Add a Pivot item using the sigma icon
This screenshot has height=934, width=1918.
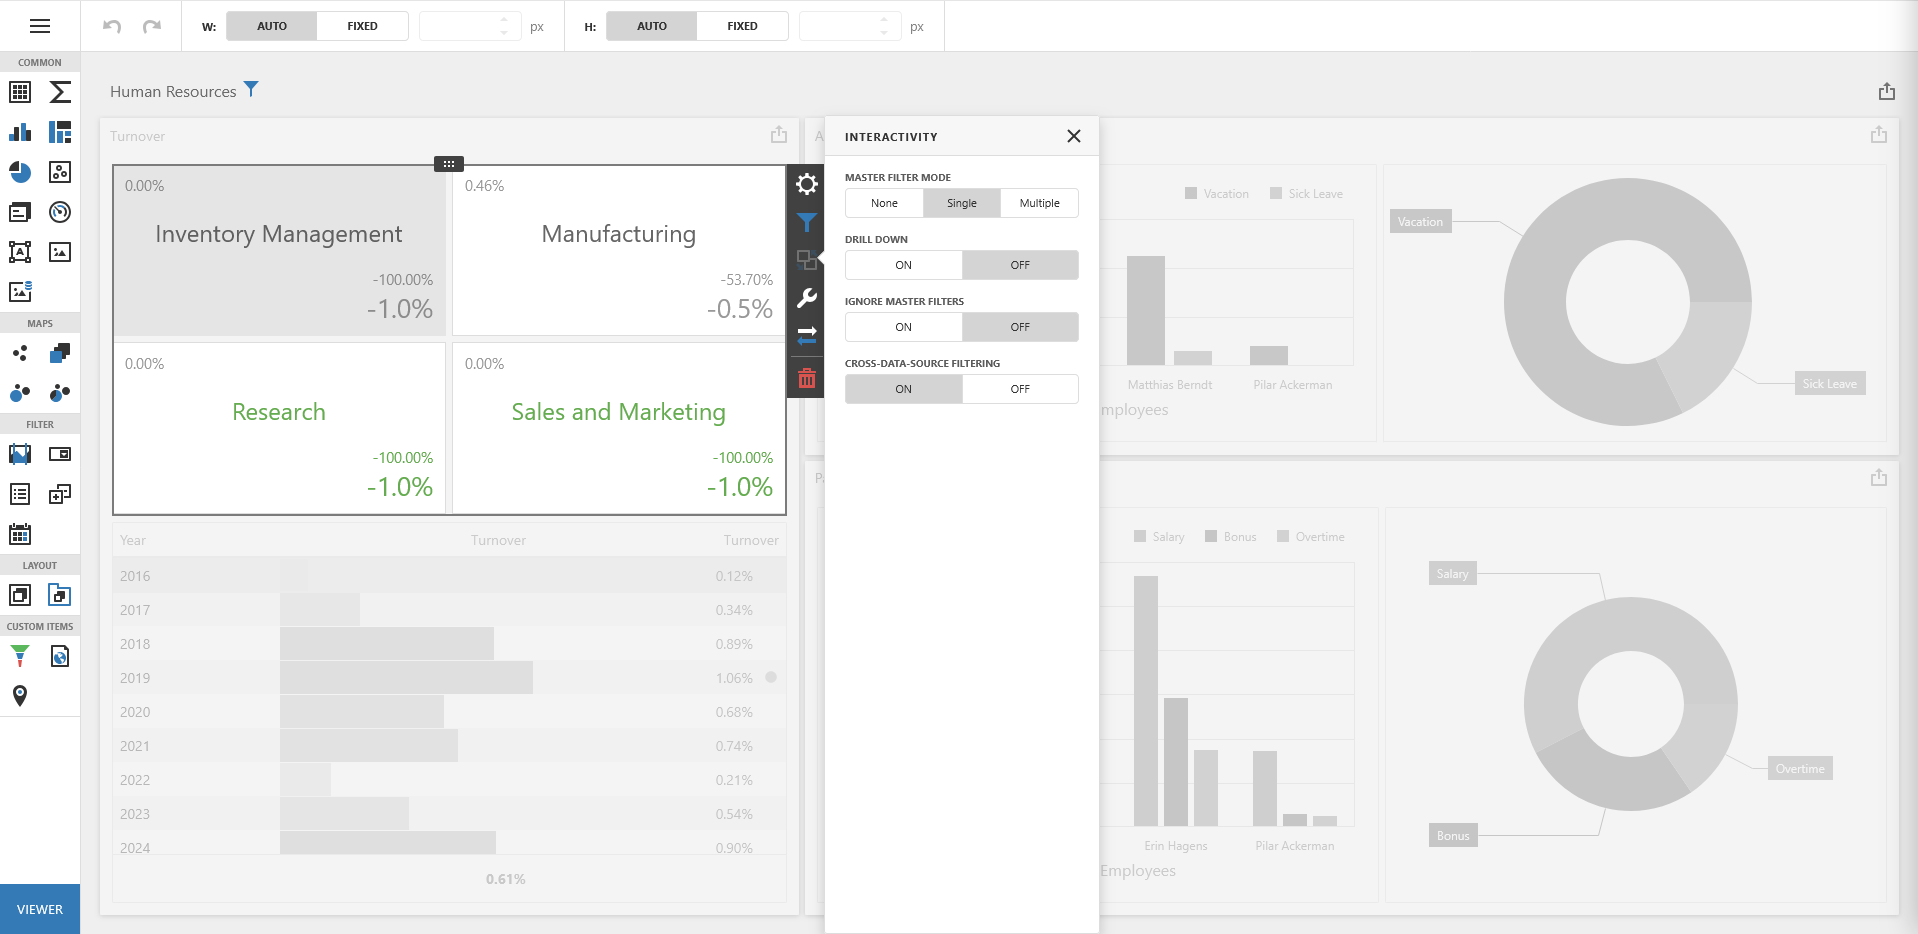pos(60,92)
